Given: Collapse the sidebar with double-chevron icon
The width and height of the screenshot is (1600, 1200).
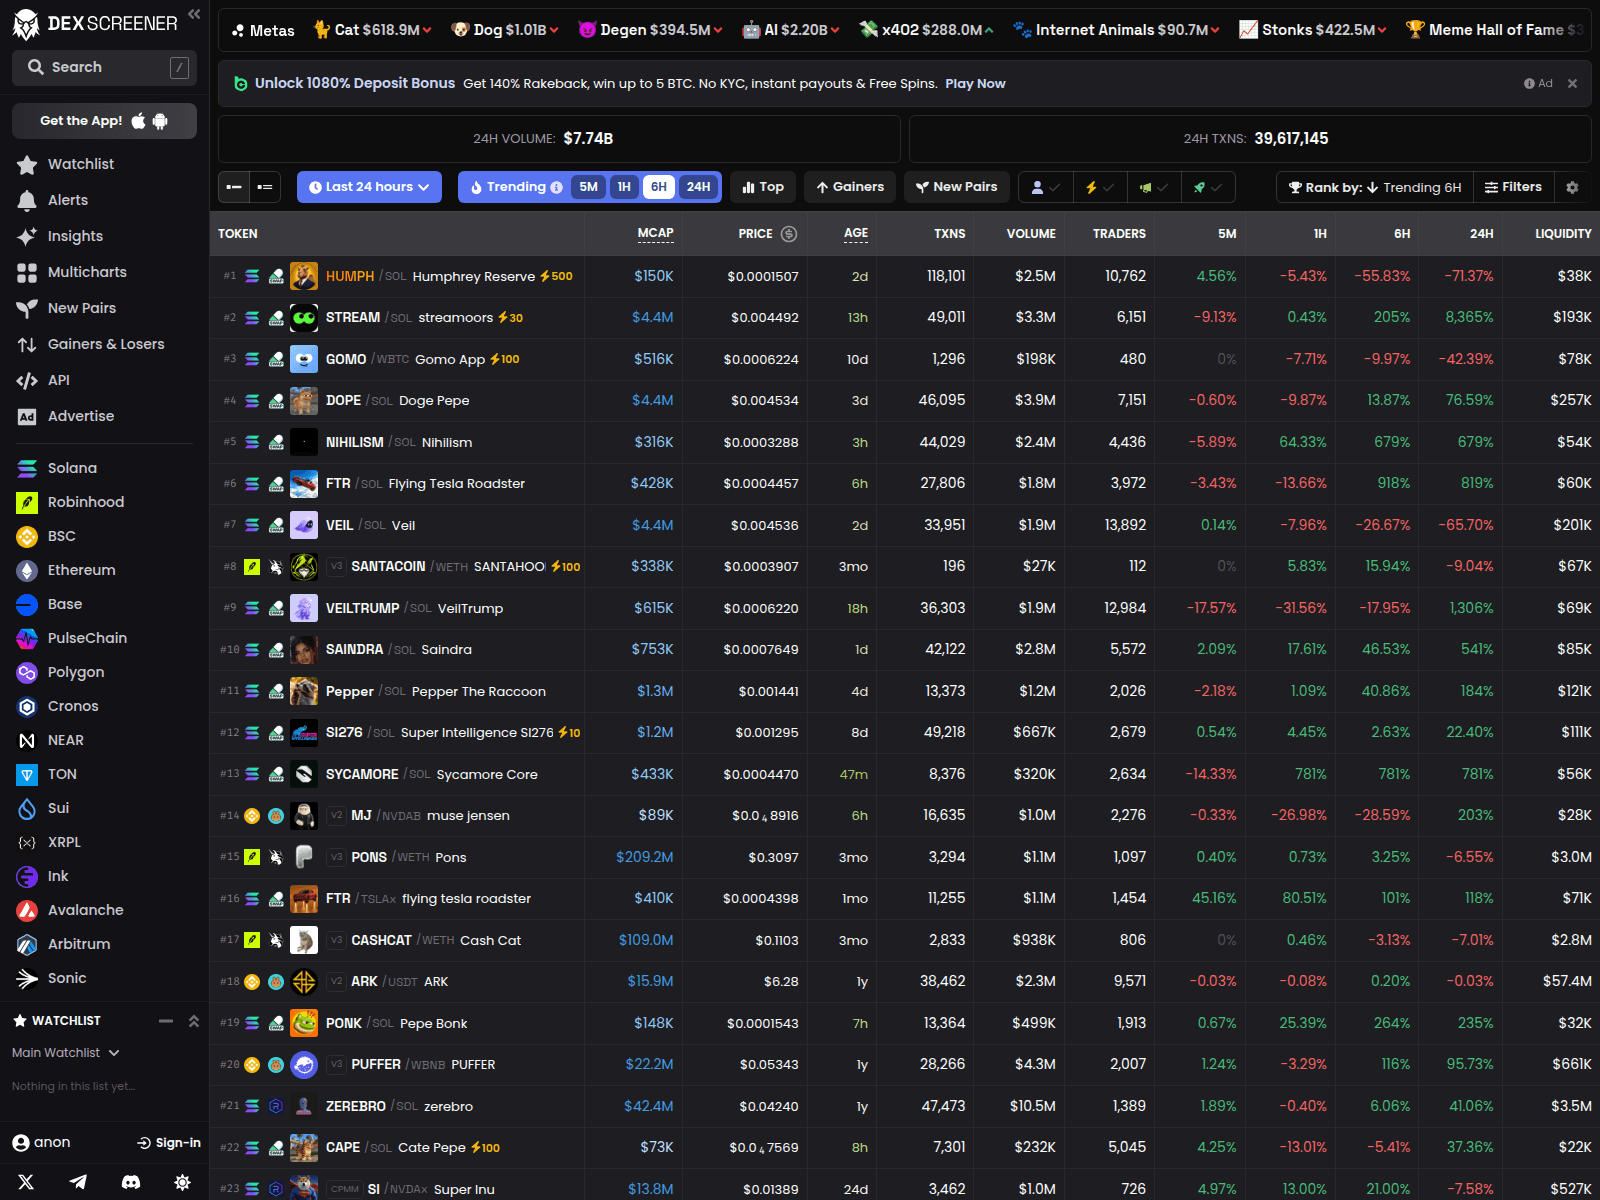Looking at the screenshot, I should (194, 14).
